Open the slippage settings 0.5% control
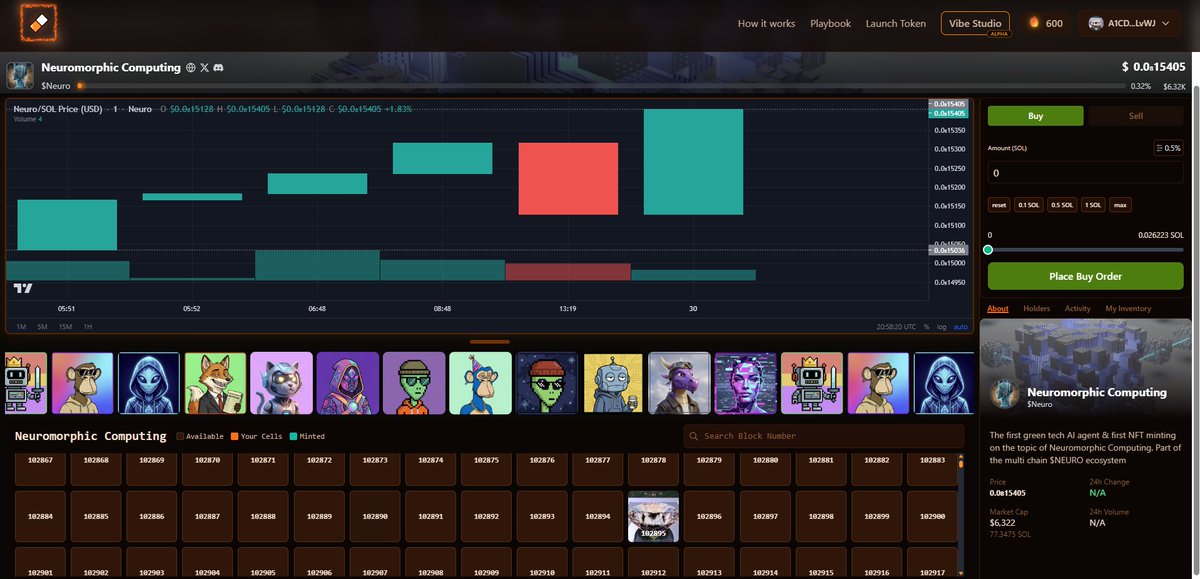1200x579 pixels. pyautogui.click(x=1168, y=148)
